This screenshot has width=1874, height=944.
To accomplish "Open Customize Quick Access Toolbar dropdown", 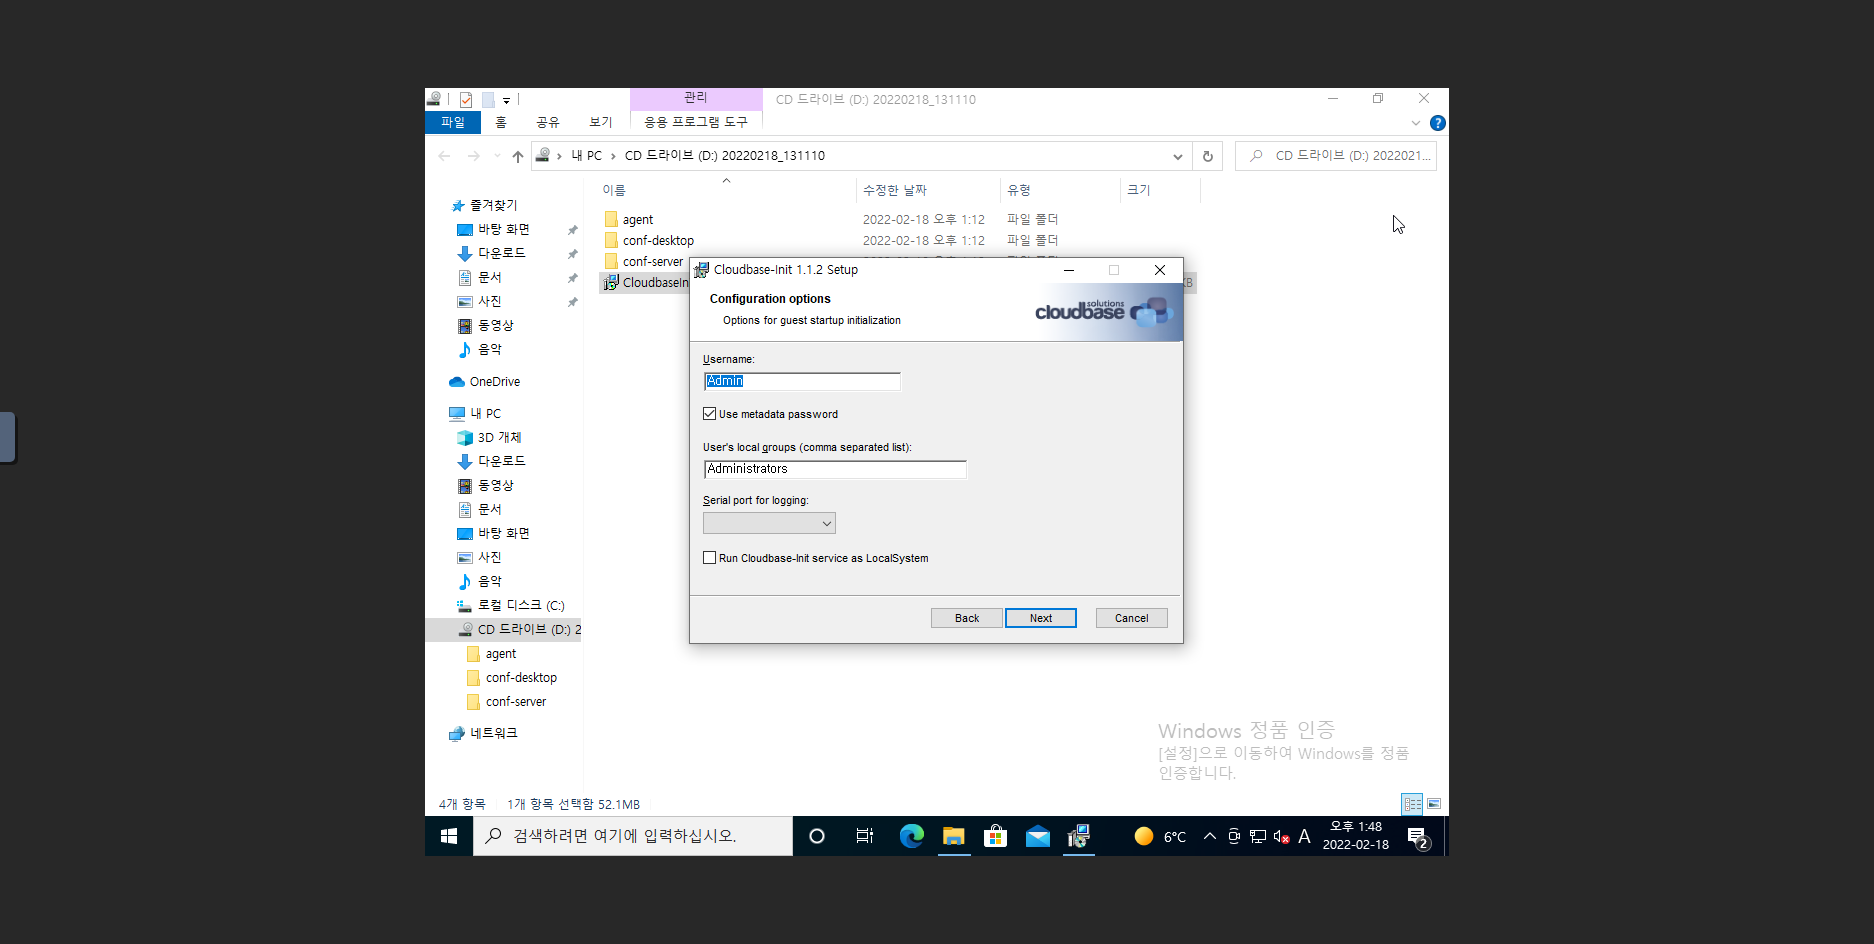I will 507,100.
